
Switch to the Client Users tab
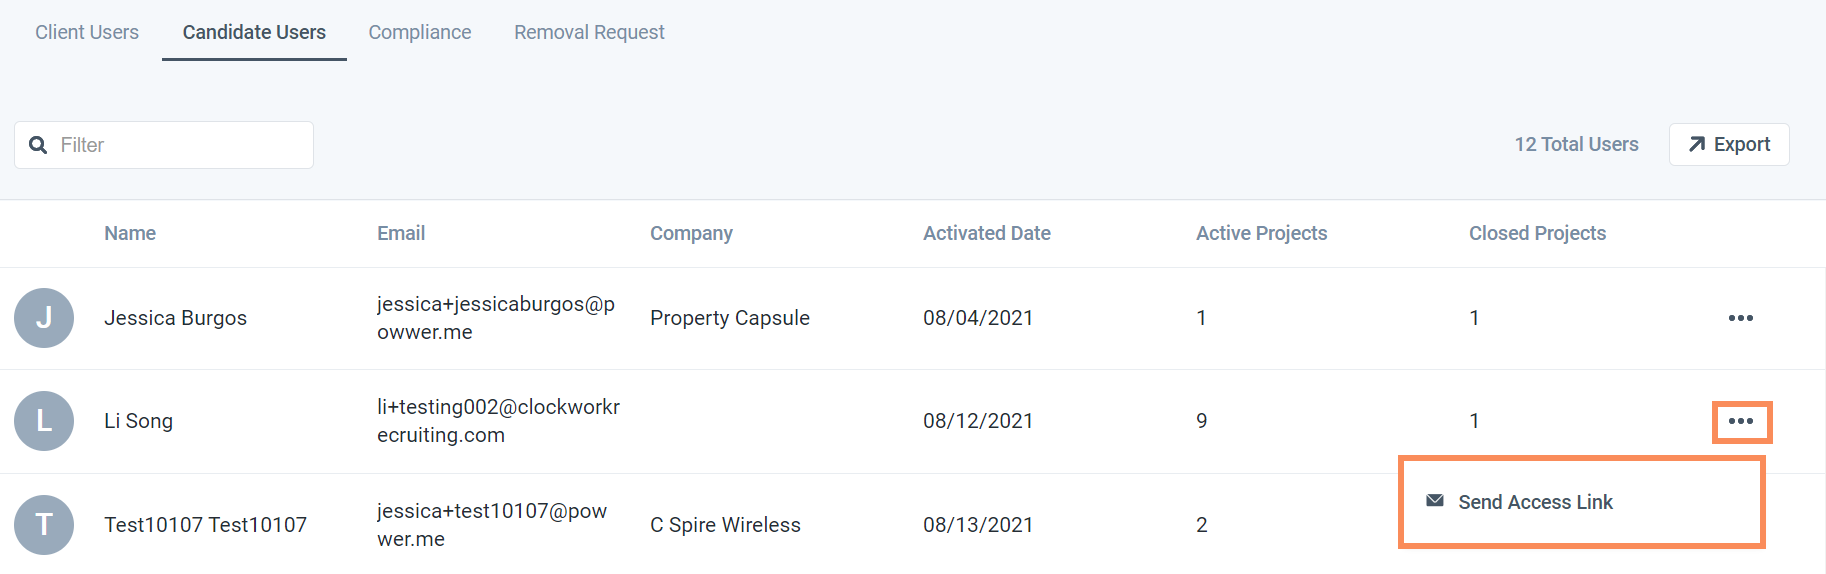(87, 32)
